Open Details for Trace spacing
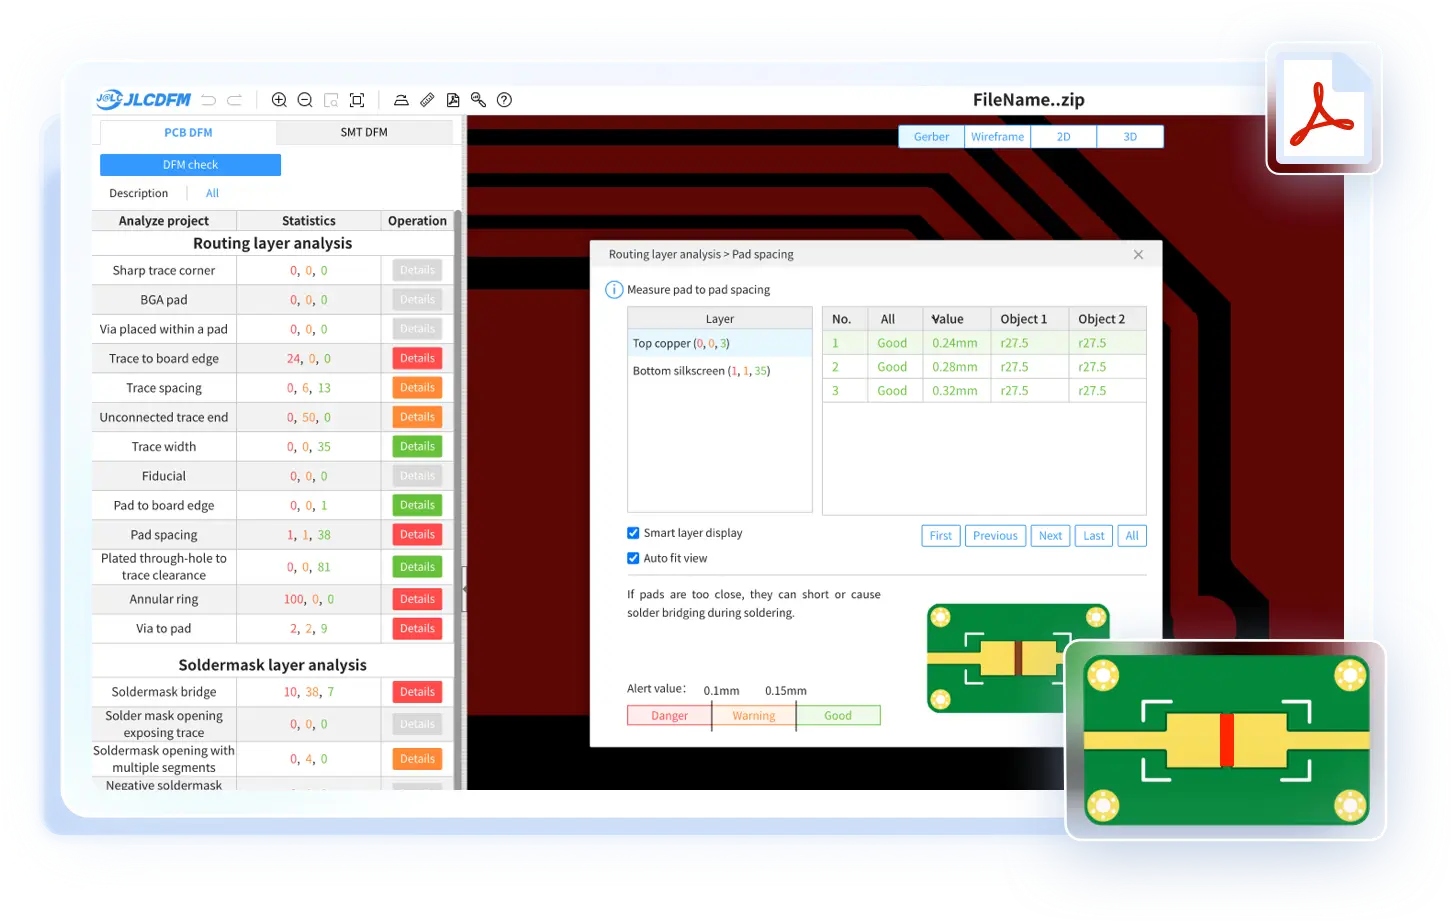The image size is (1452, 922). pyautogui.click(x=417, y=387)
